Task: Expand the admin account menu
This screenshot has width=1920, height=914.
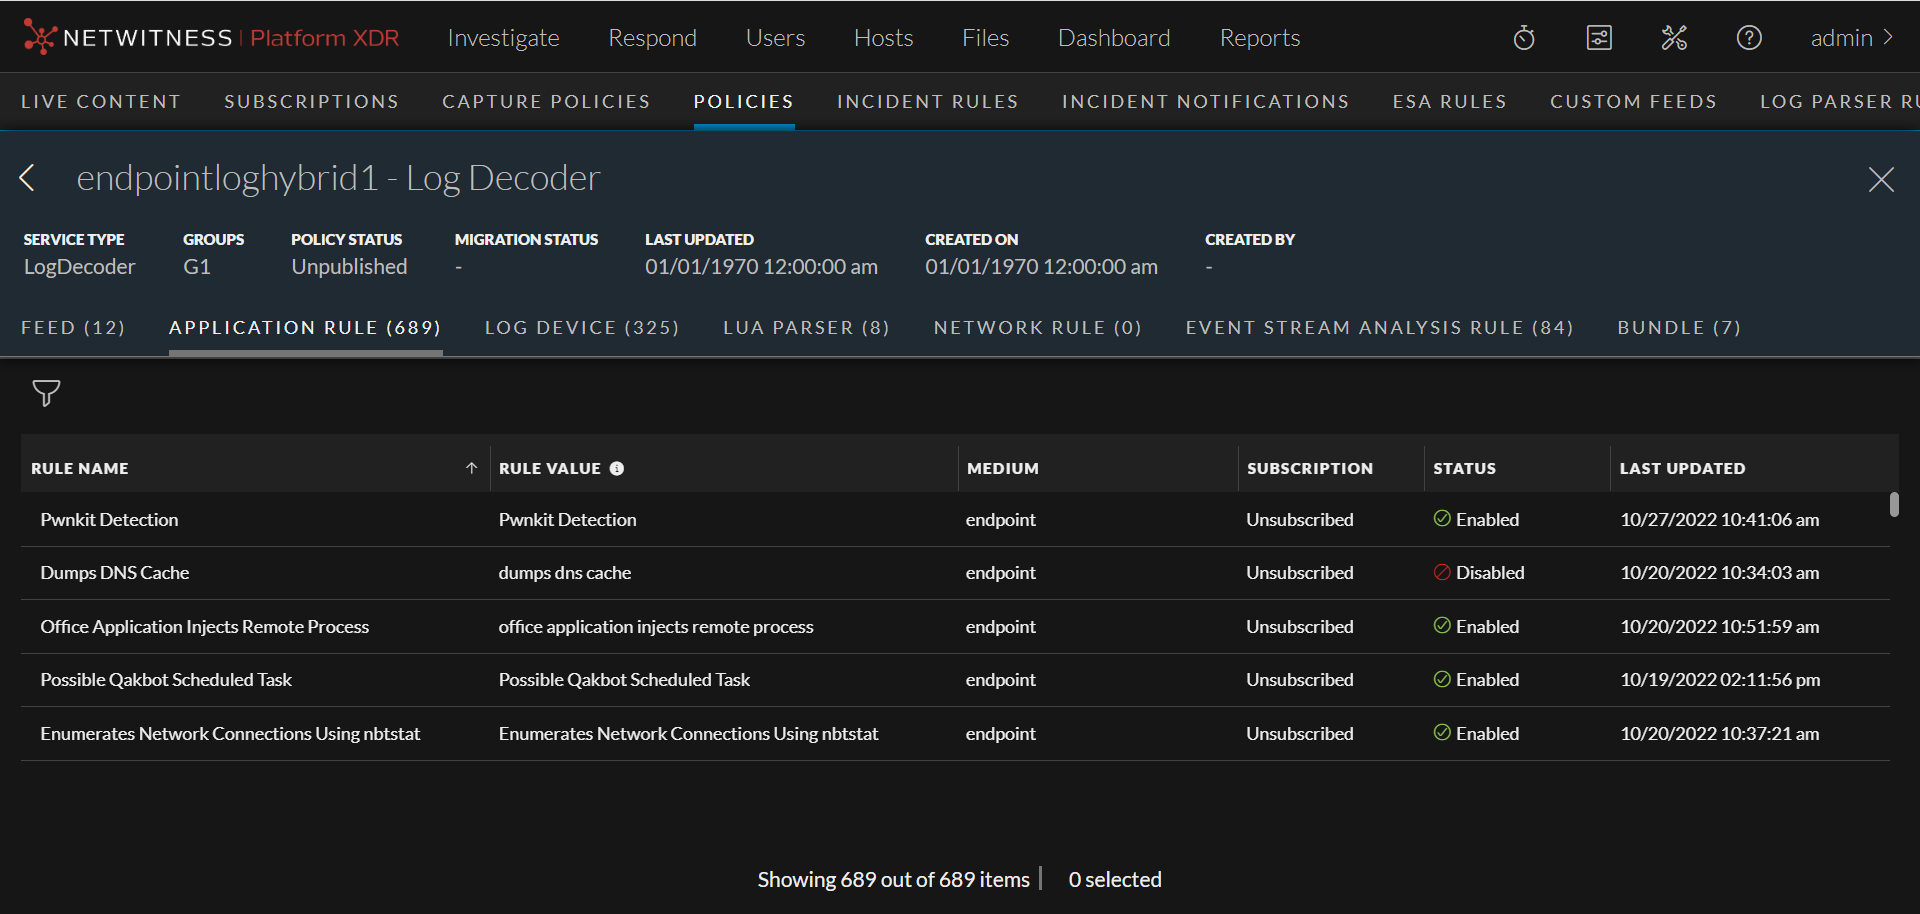Action: (1852, 37)
